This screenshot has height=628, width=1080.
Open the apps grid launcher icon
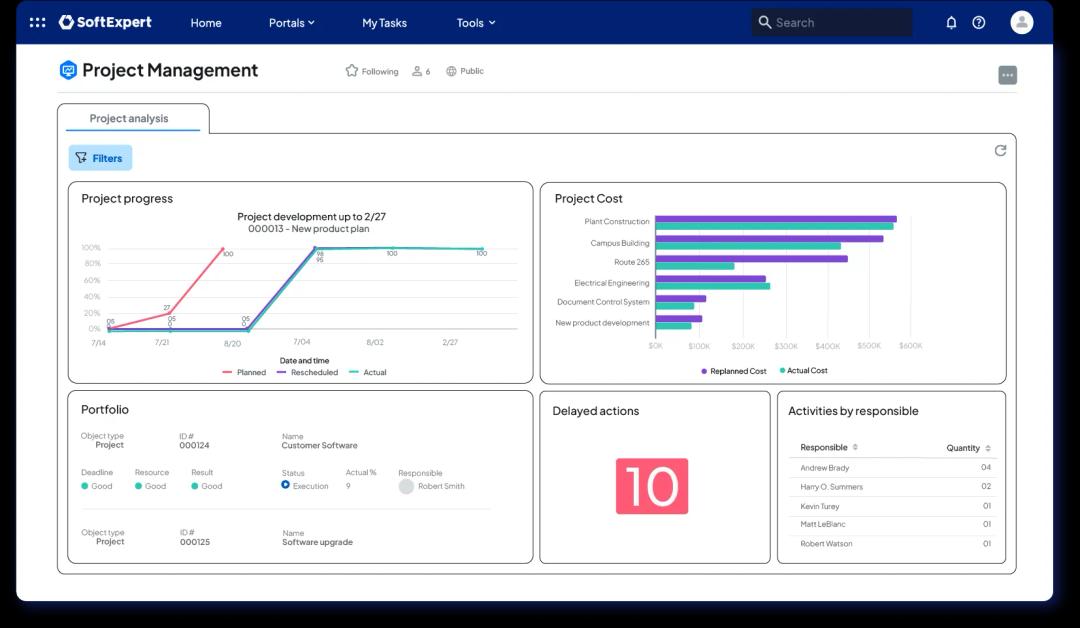[x=37, y=22]
